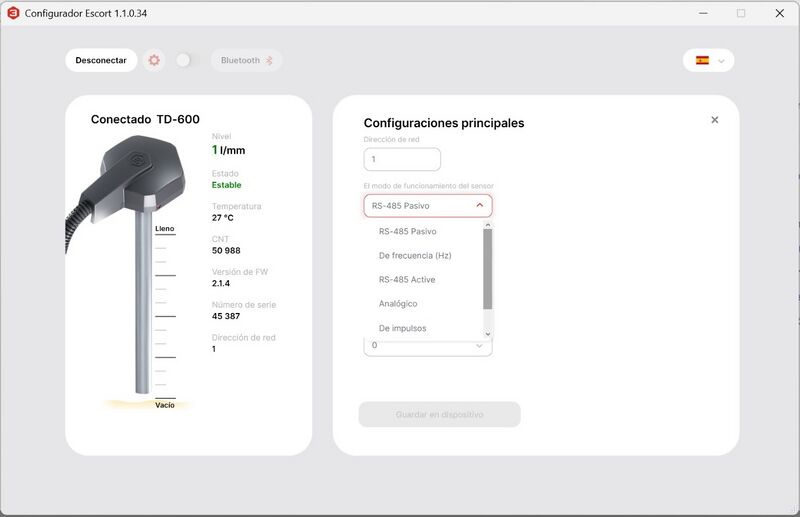The width and height of the screenshot is (800, 517).
Task: Click the scrollbar up arrow in mode list
Action: (488, 225)
